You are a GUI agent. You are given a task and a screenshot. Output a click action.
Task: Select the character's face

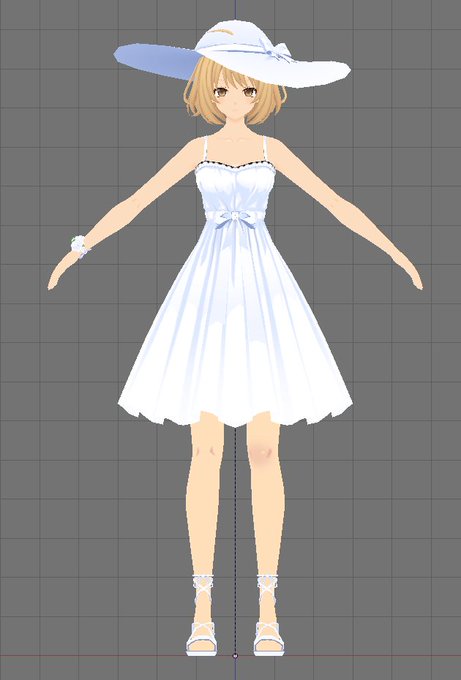pos(234,100)
